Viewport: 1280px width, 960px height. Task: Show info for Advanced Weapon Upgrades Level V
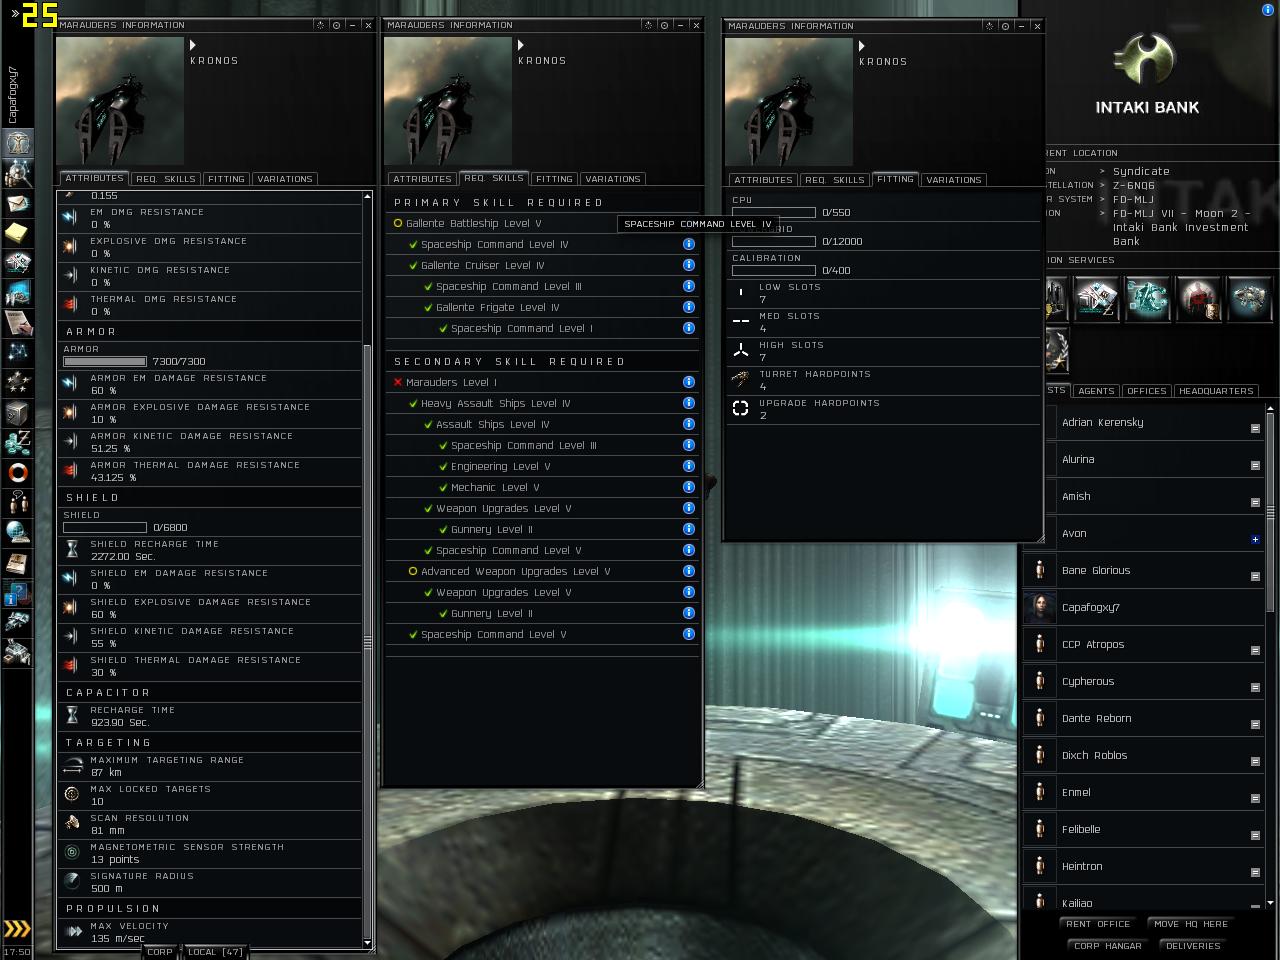(x=689, y=571)
